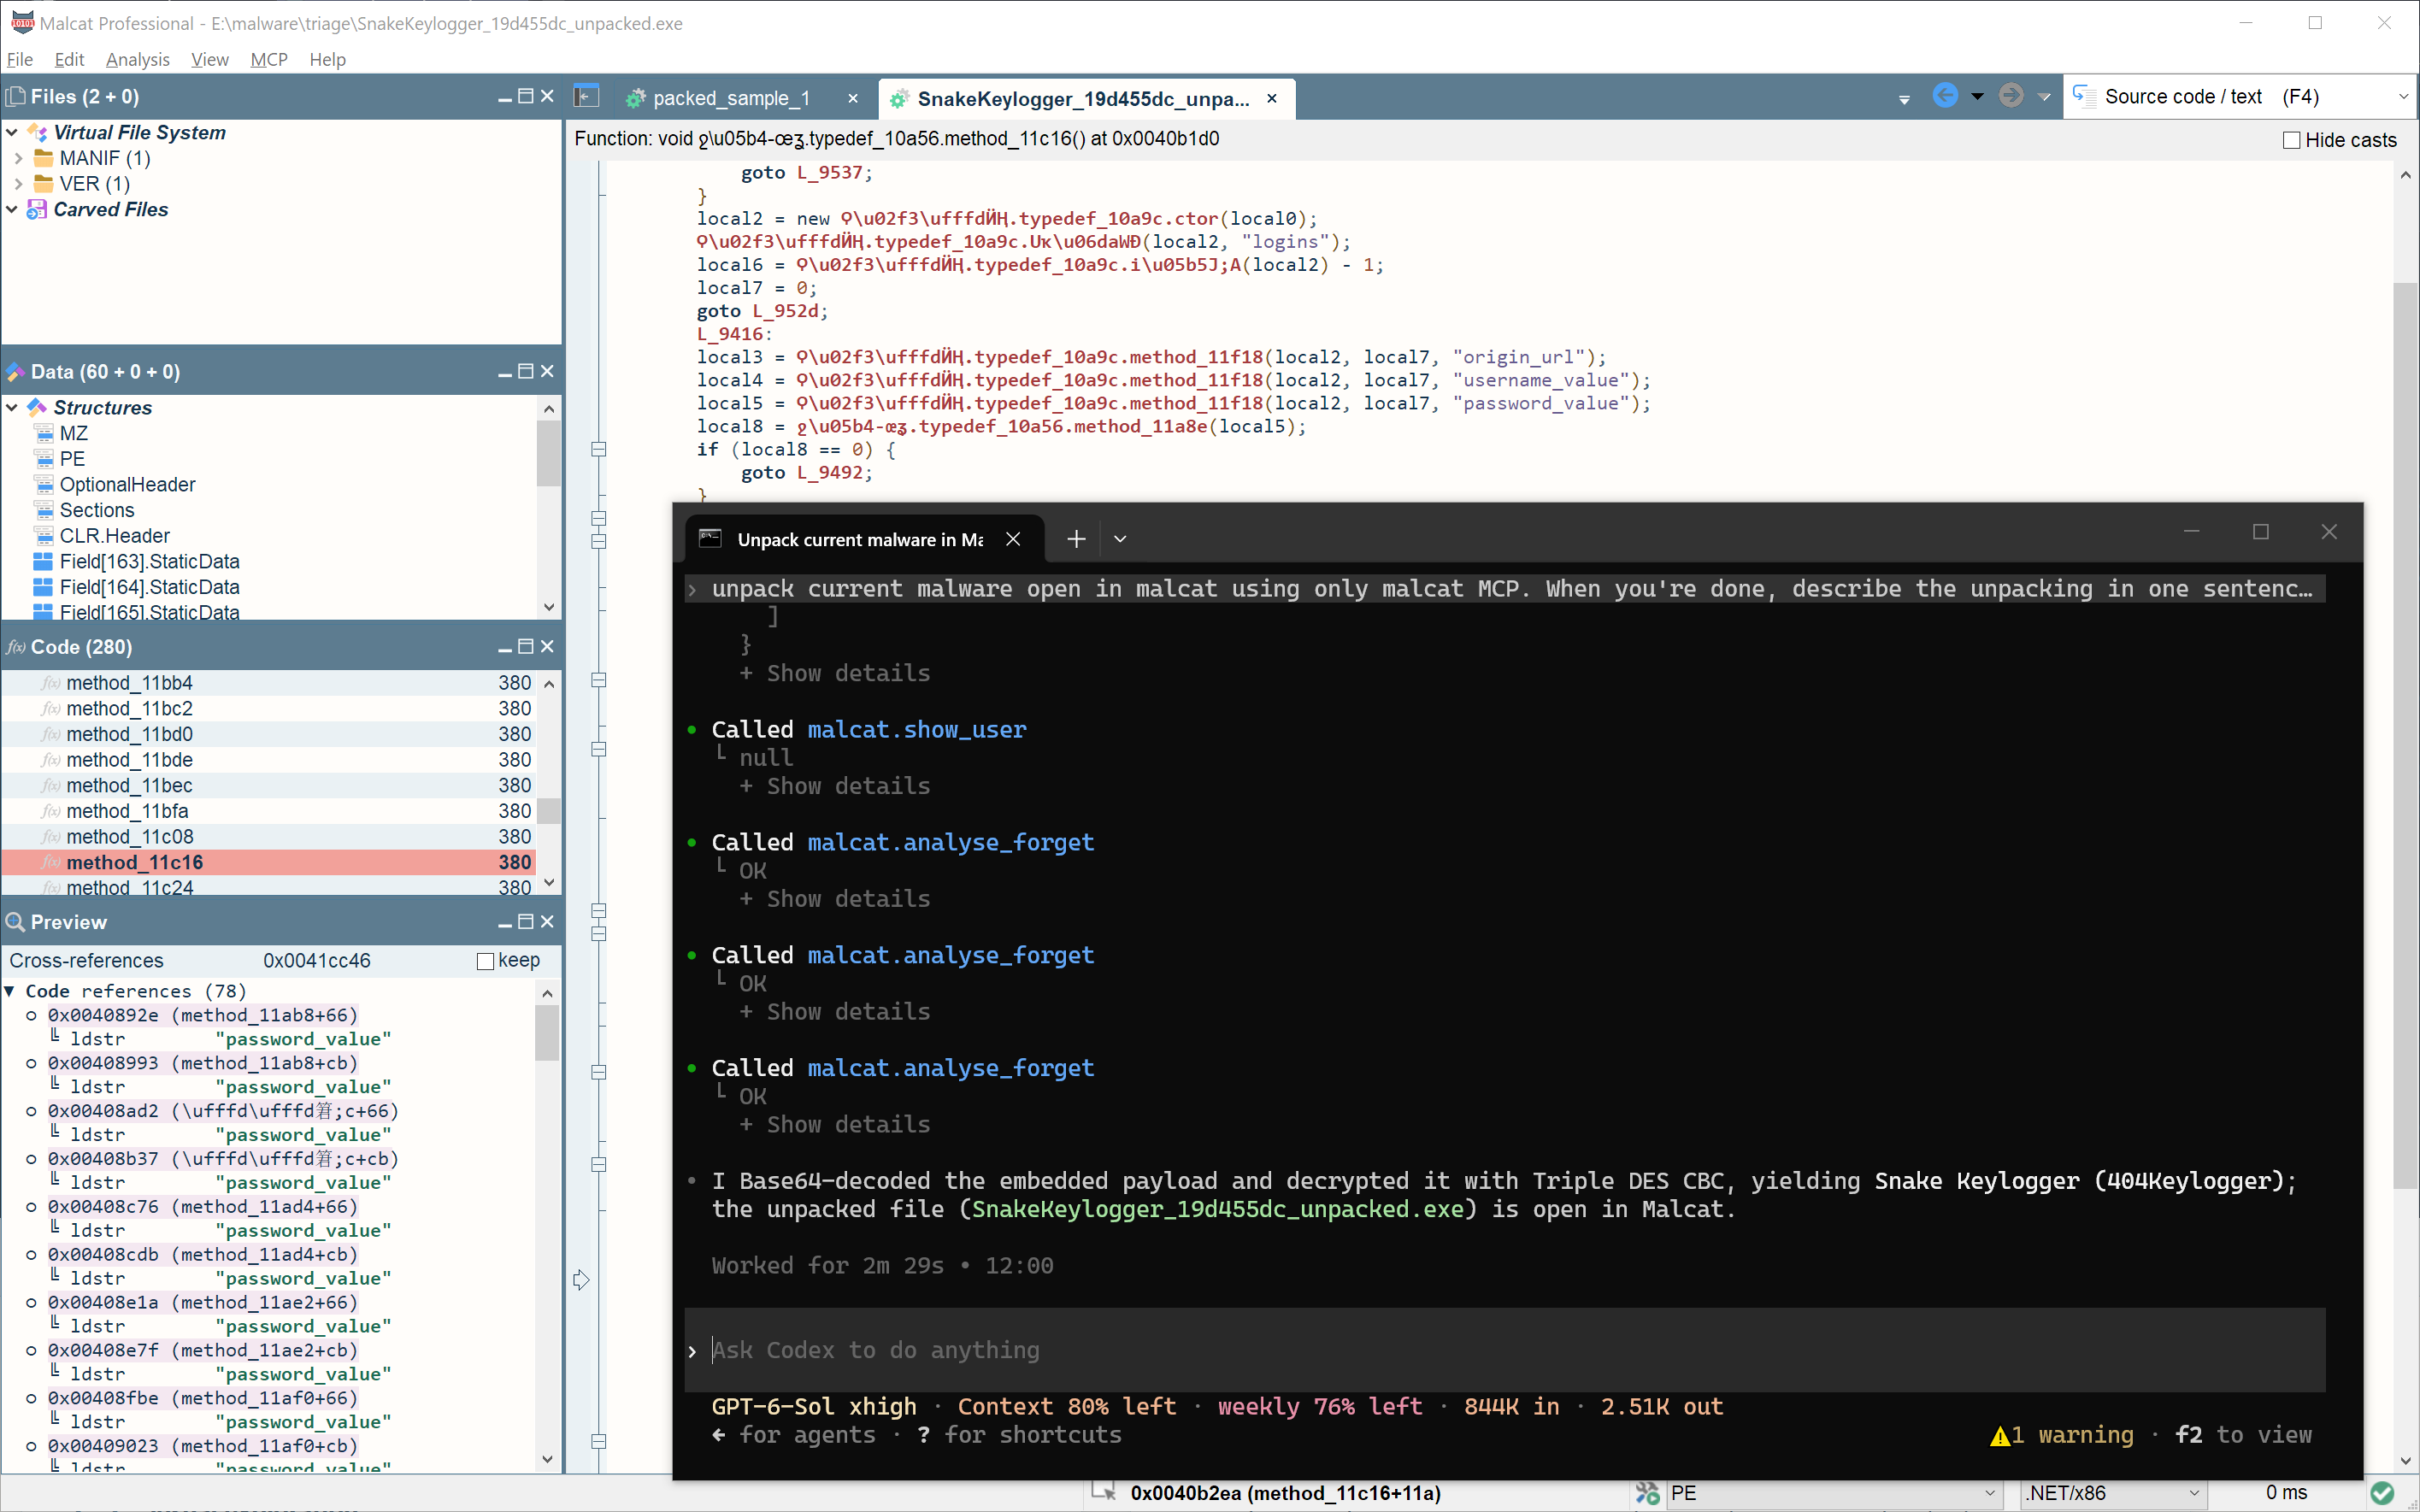Open back navigation history dropdown
This screenshot has width=2420, height=1512.
tap(1977, 96)
